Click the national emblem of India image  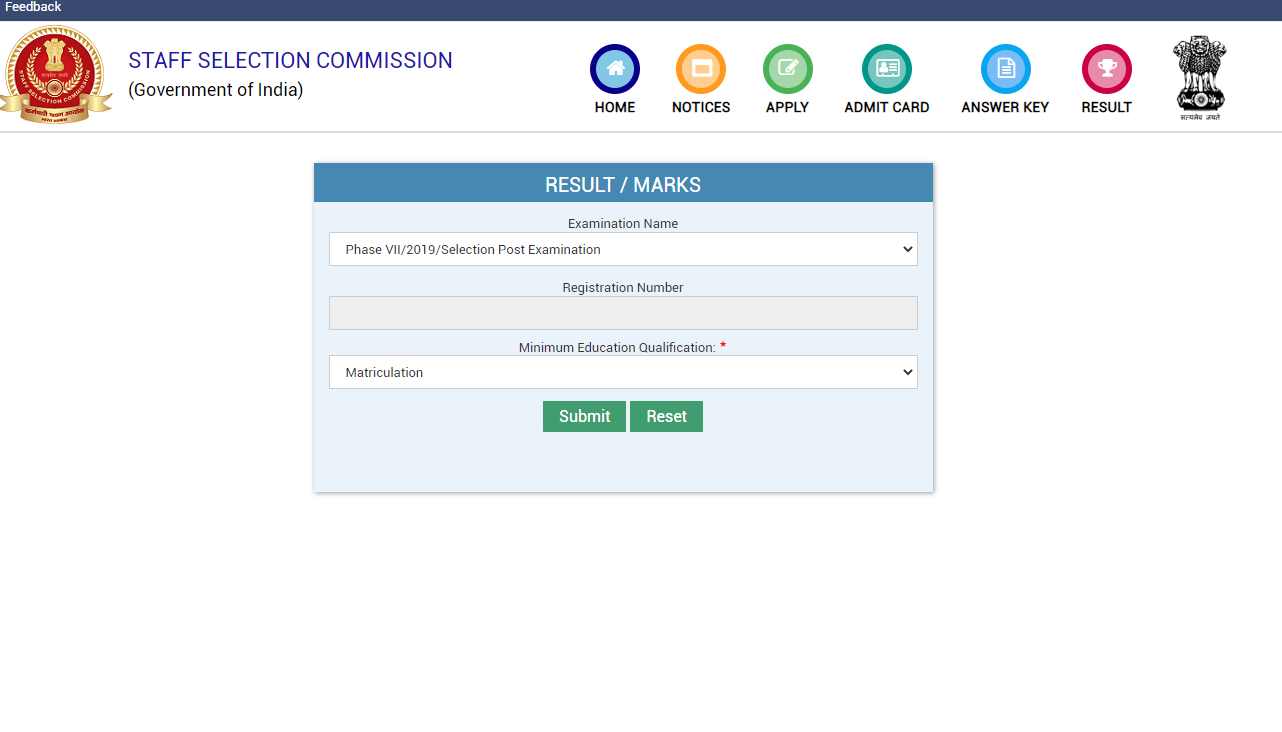point(1199,77)
